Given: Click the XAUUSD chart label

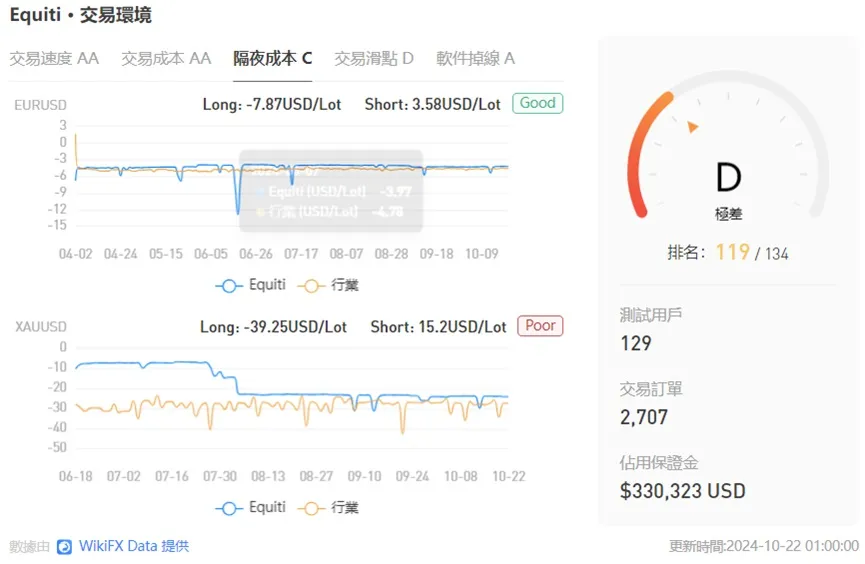Looking at the screenshot, I should (41, 327).
